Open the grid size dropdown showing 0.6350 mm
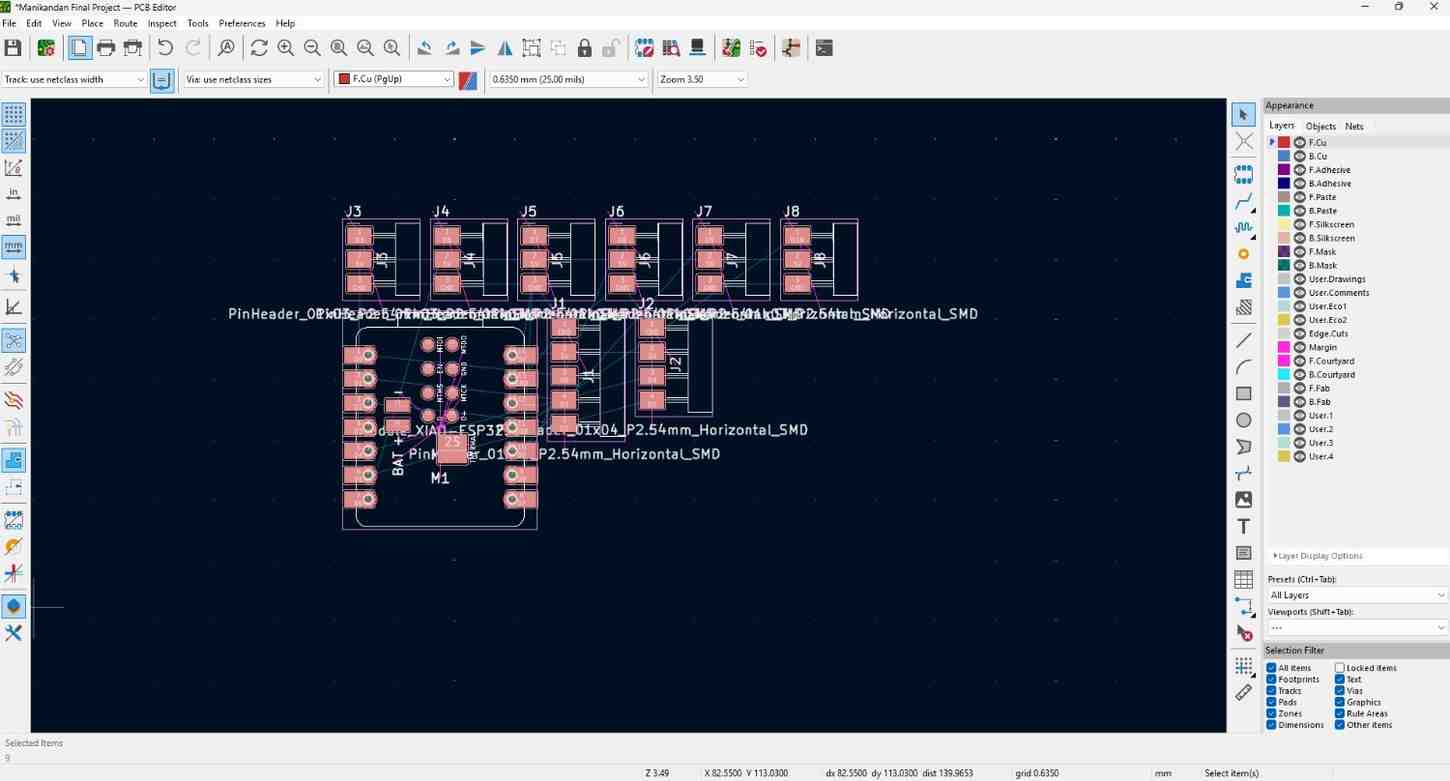Screen dimensions: 1450x781 pyautogui.click(x=568, y=79)
